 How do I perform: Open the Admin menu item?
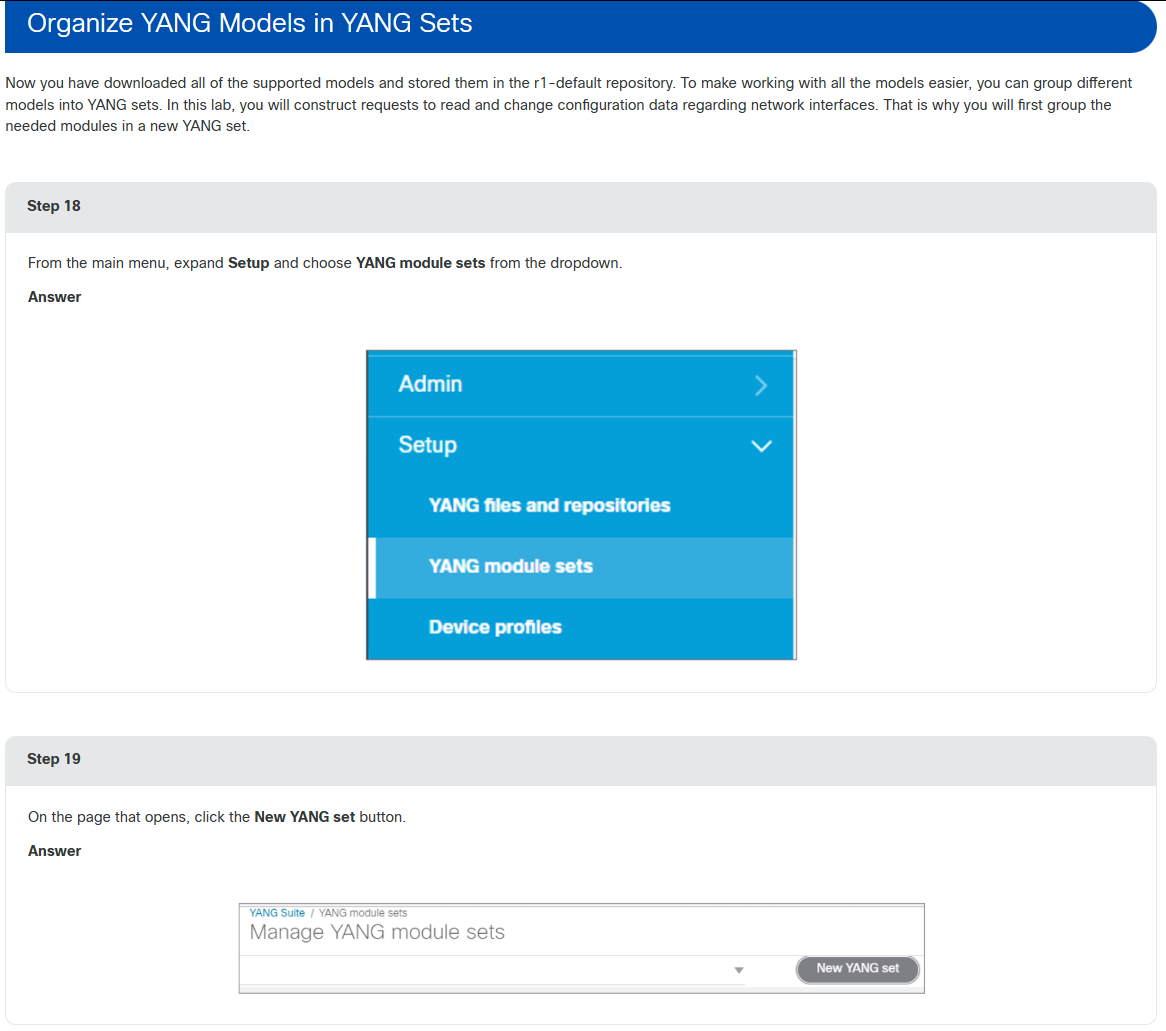[581, 385]
